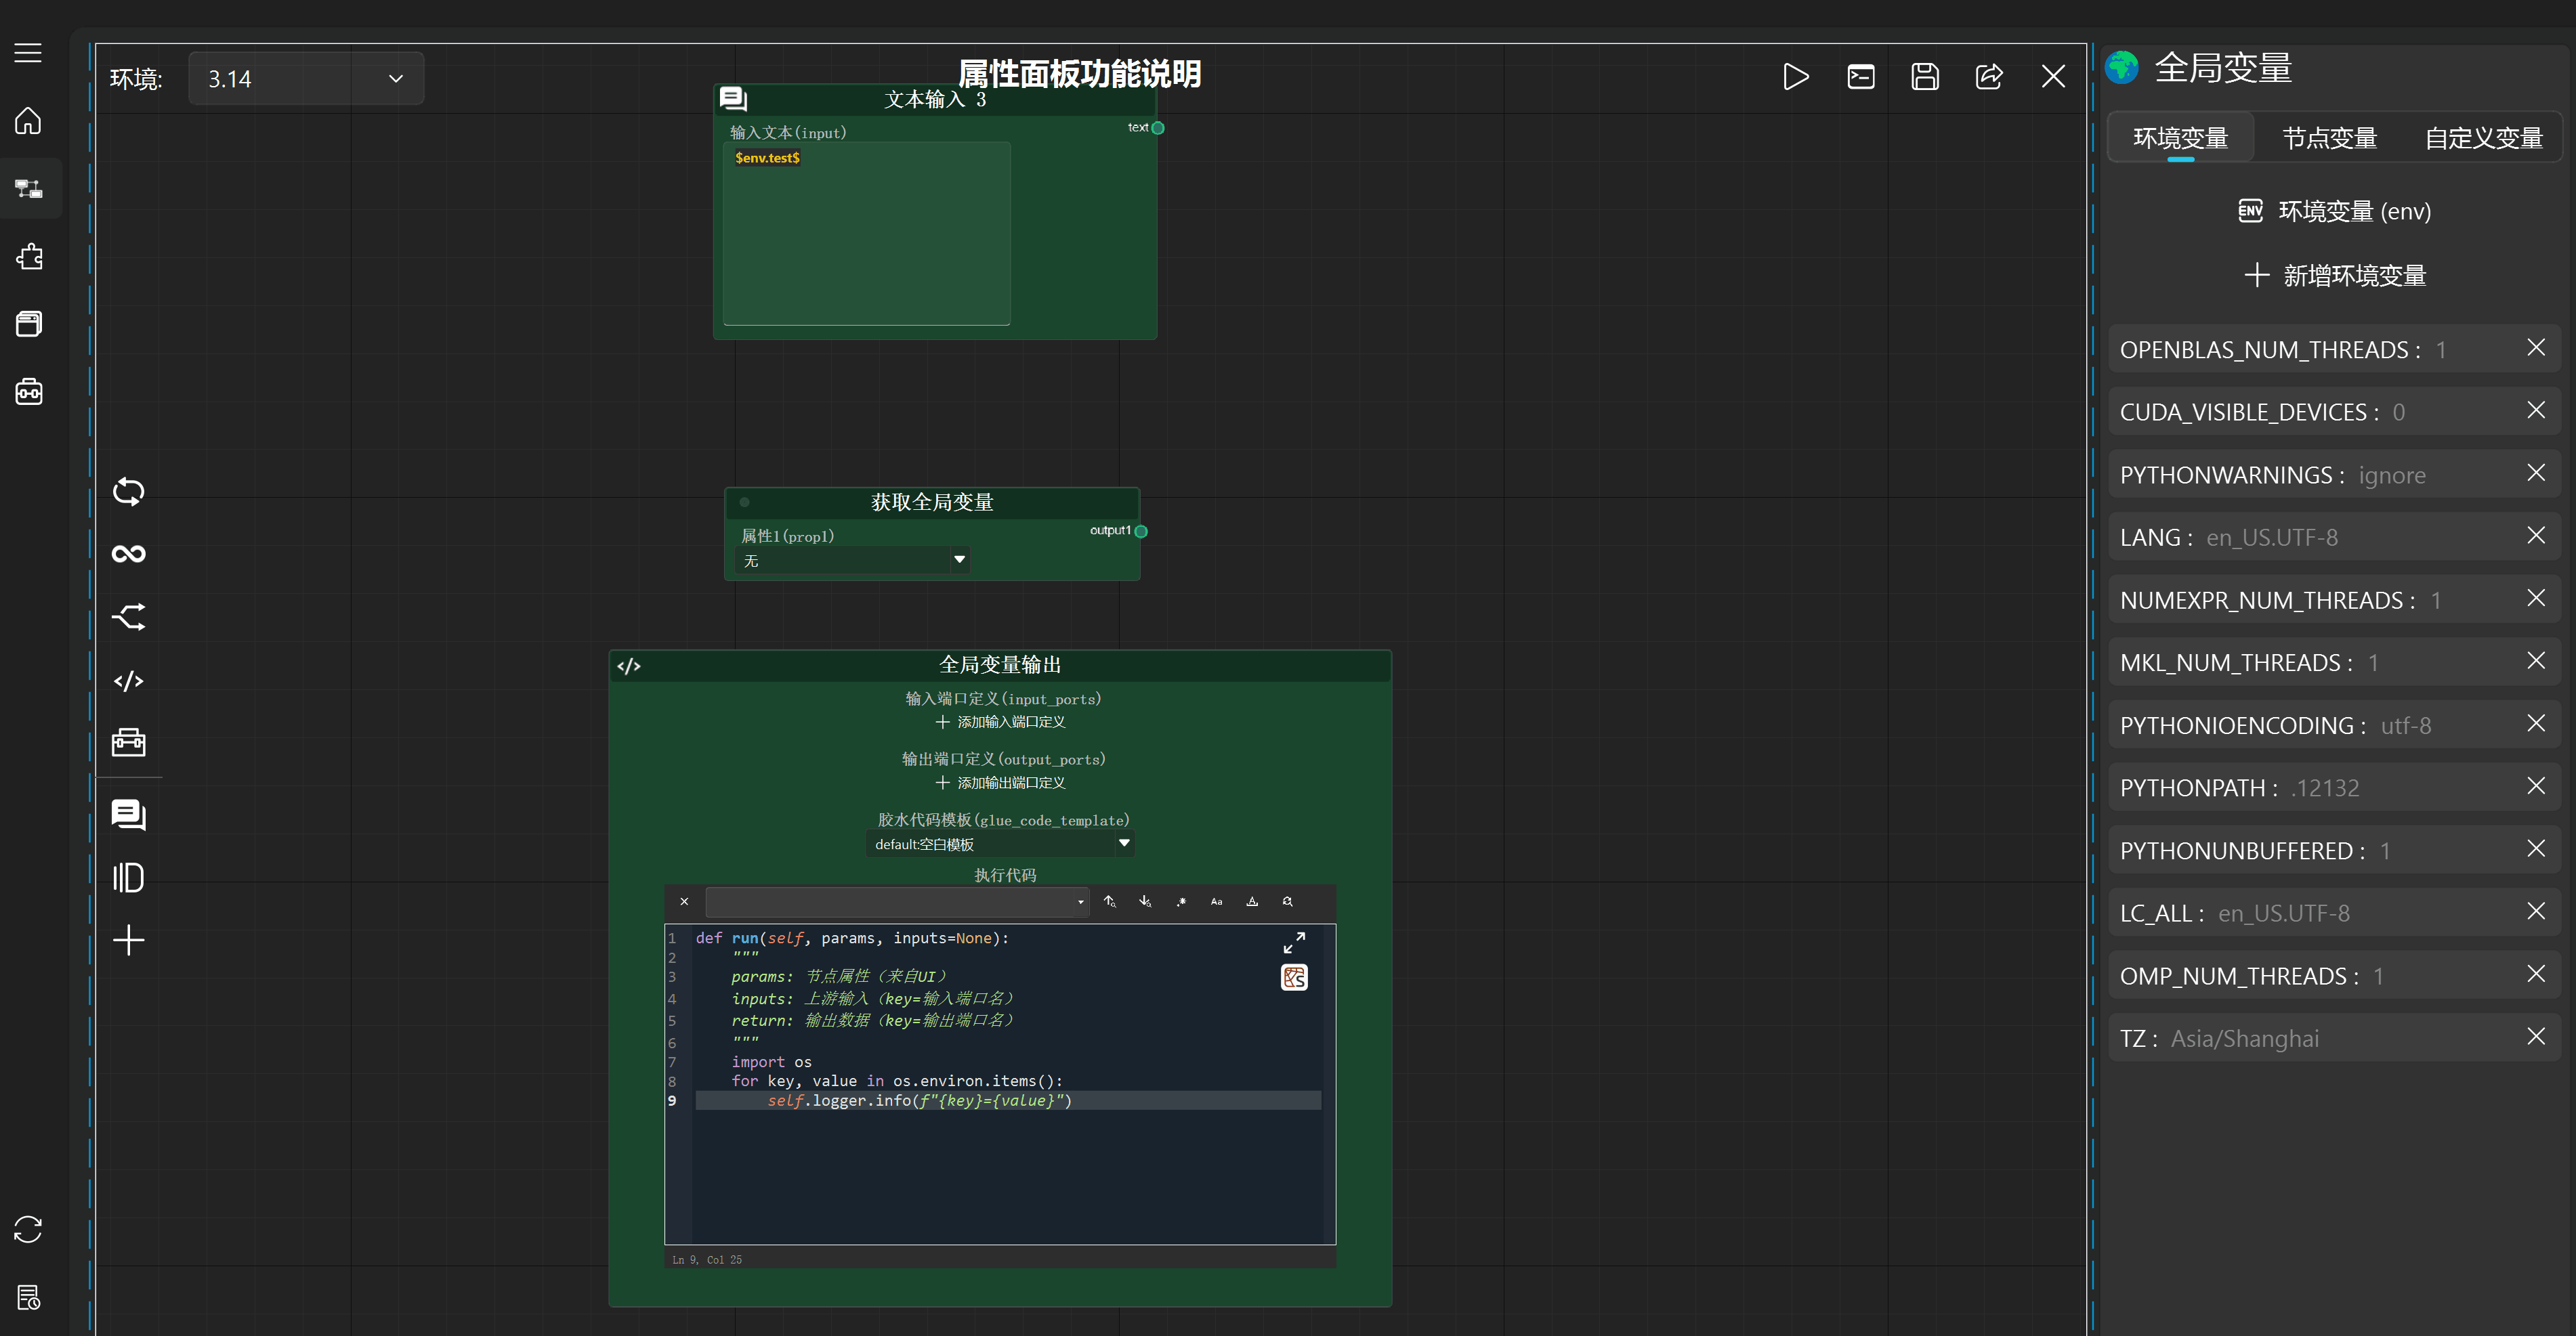This screenshot has height=1336, width=2576.
Task: Add a branch shuffle node from the palette
Action: tap(128, 617)
